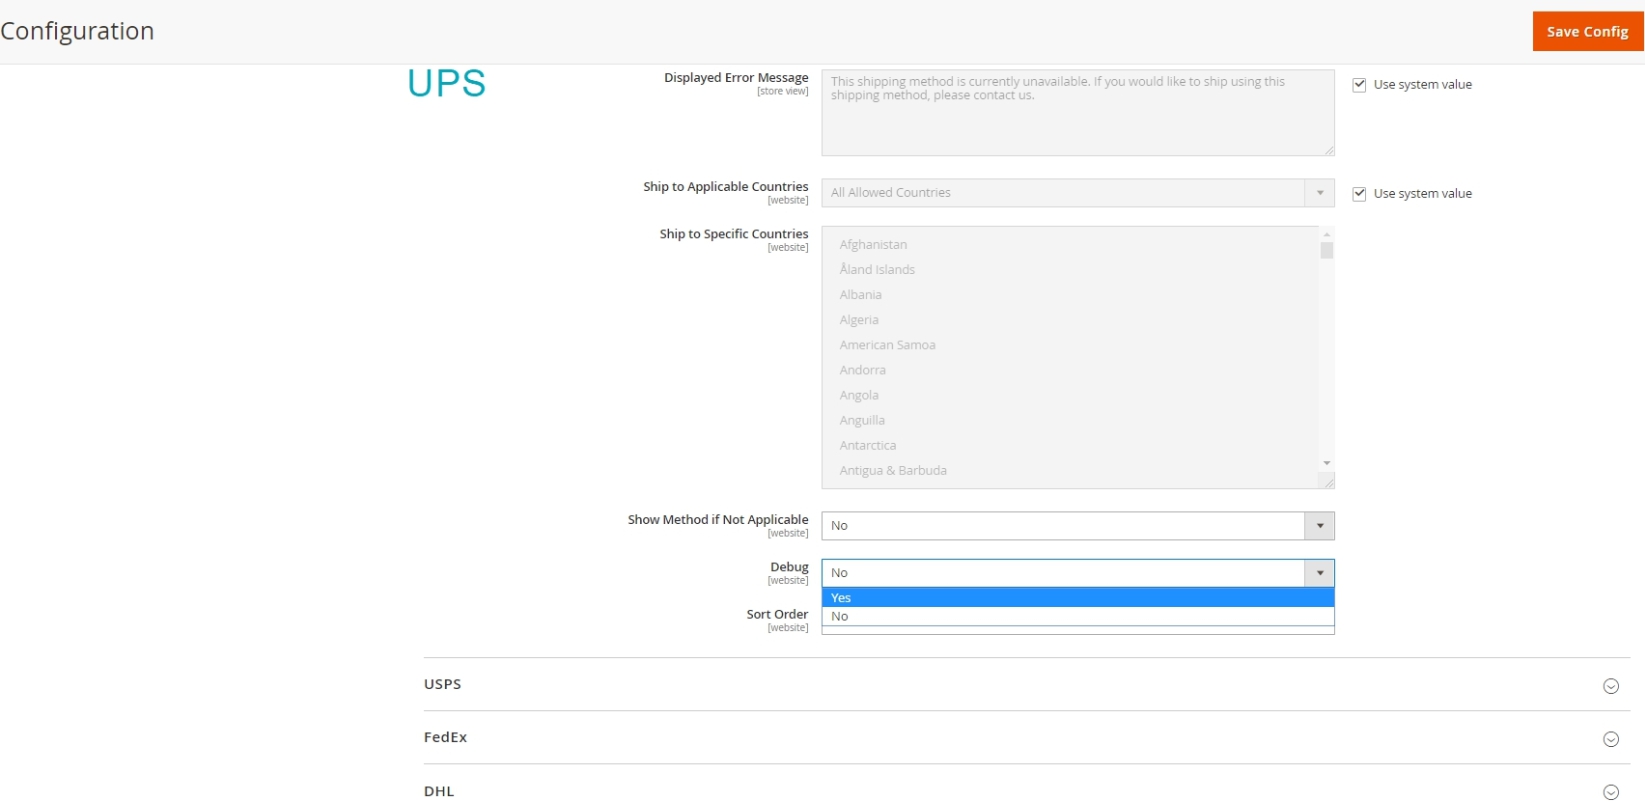1645x803 pixels.
Task: Click the Ship to Specific Countries label
Action: pyautogui.click(x=733, y=234)
